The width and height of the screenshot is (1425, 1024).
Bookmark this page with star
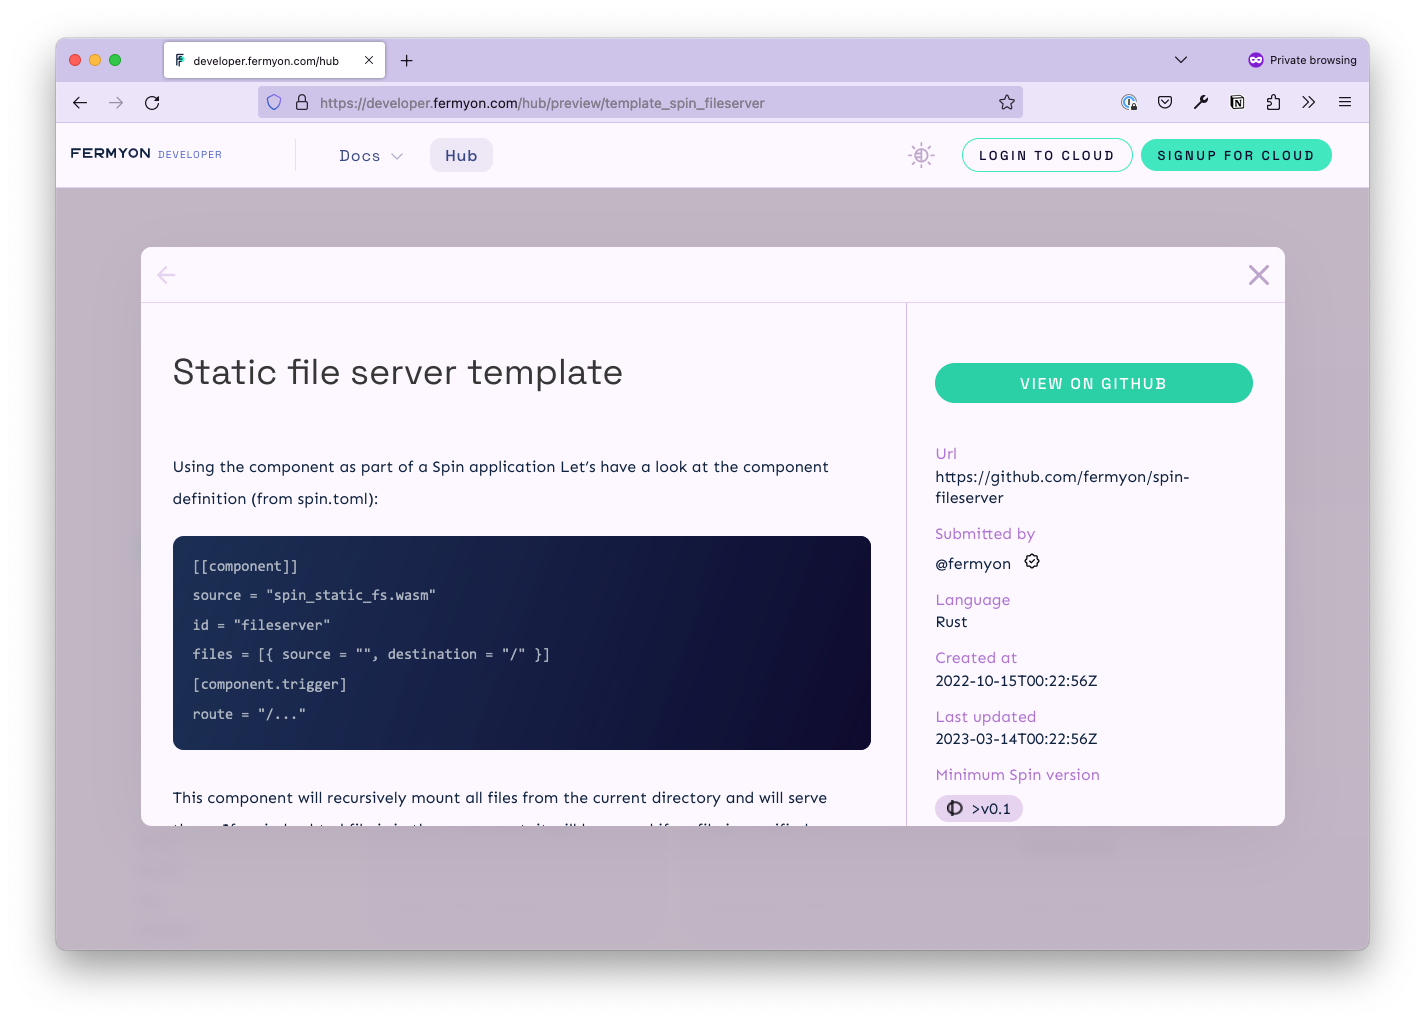tap(1007, 102)
